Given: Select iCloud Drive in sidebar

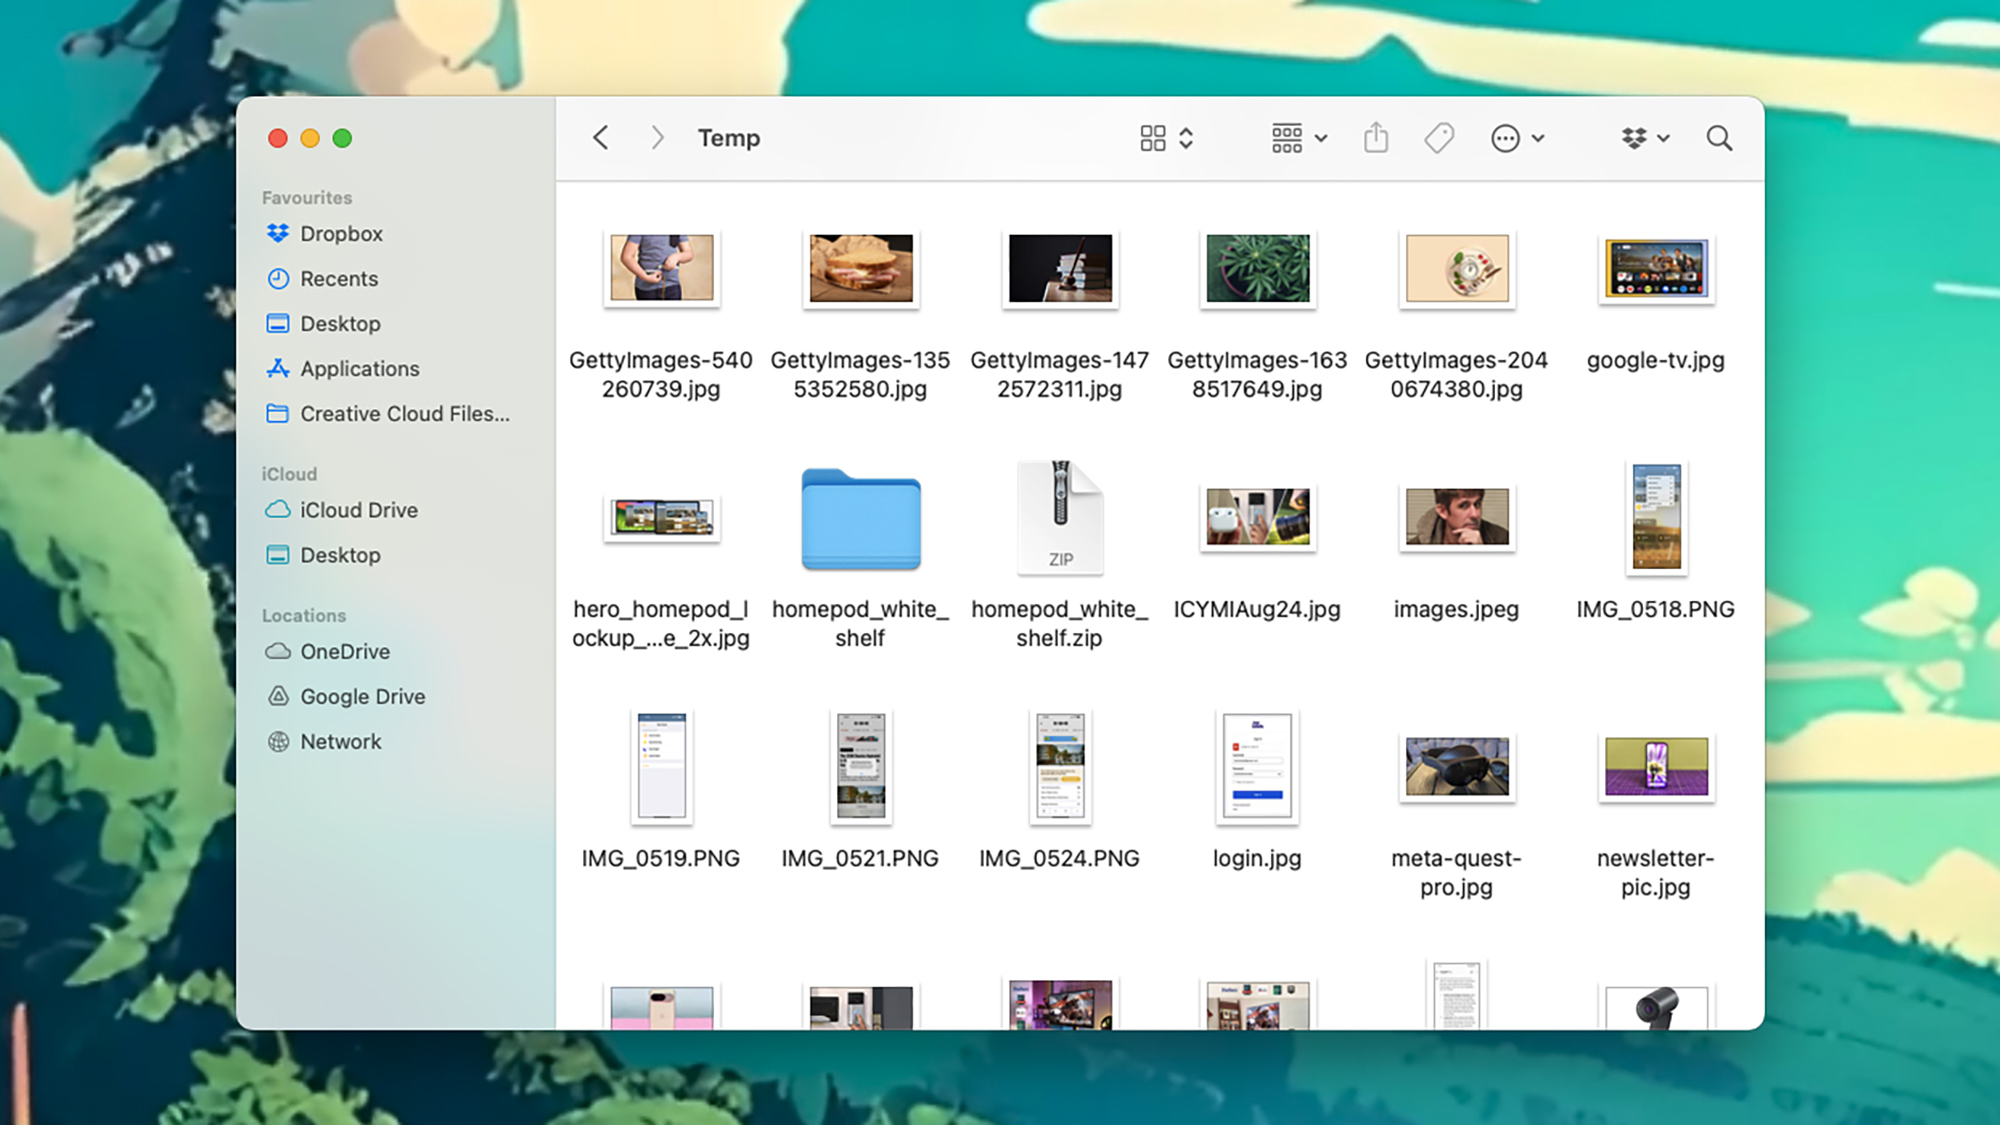Looking at the screenshot, I should click(358, 510).
